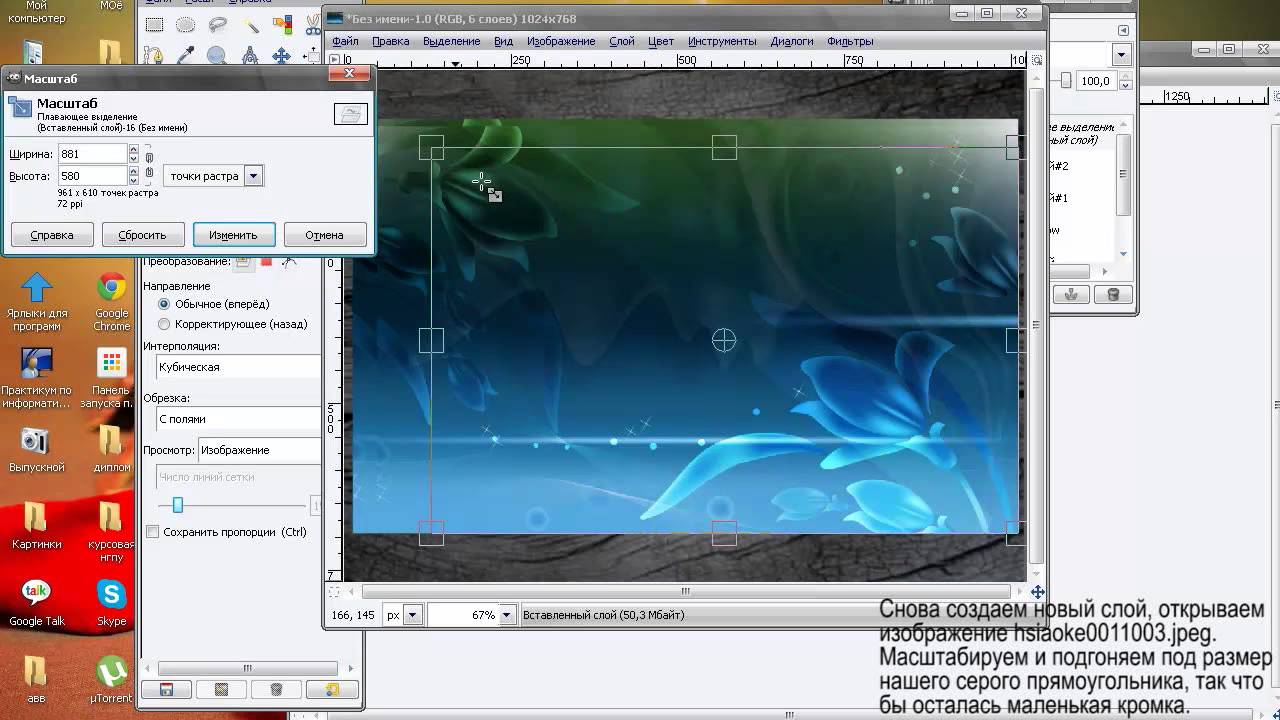The height and width of the screenshot is (720, 1280).
Task: Open Skype desktop shortcut
Action: point(112,603)
